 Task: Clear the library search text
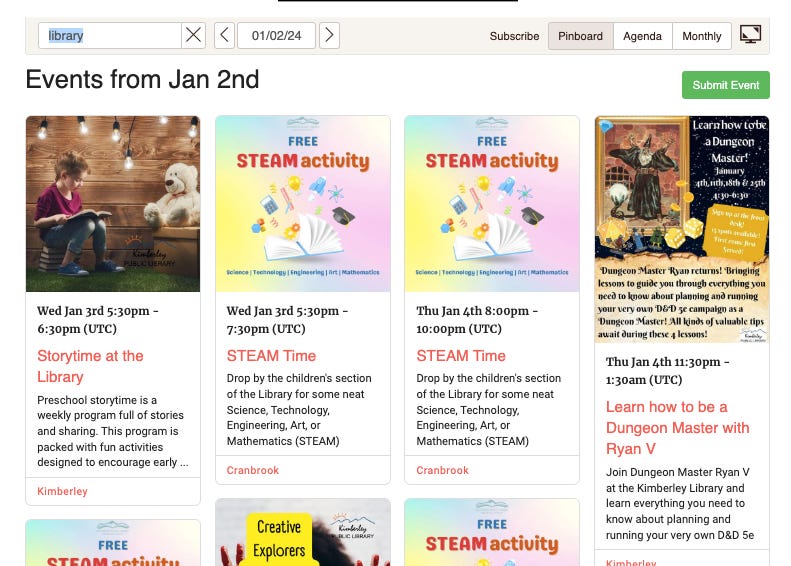tap(193, 35)
